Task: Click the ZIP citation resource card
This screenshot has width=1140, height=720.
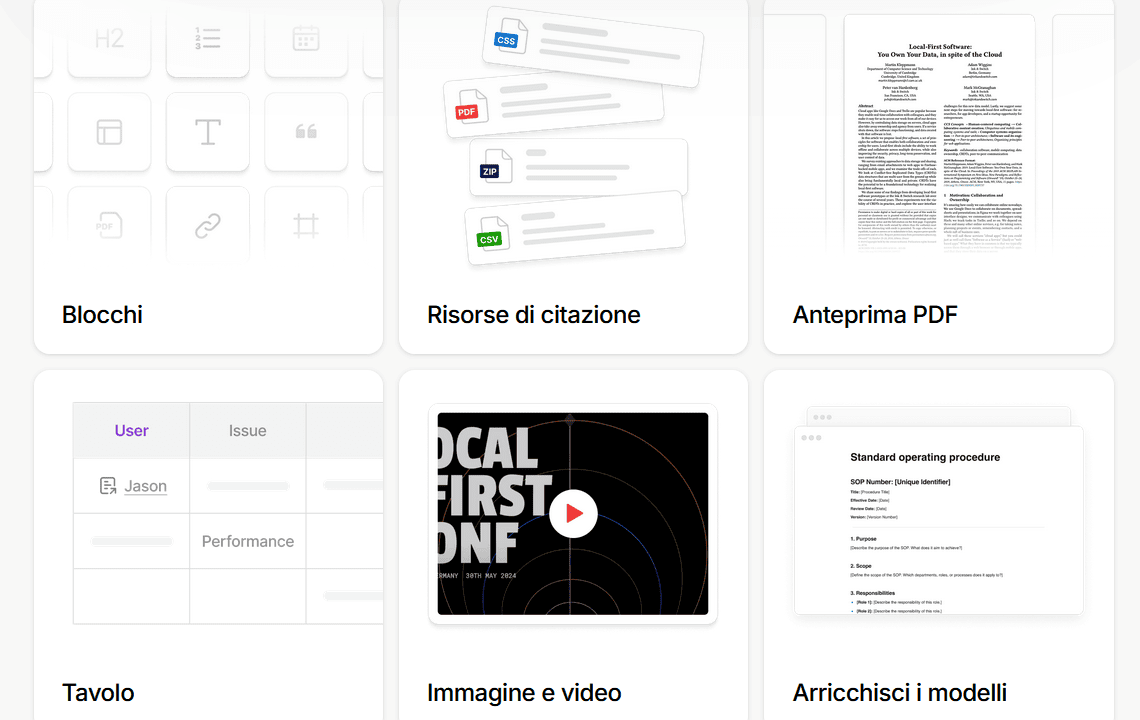Action: 579,167
